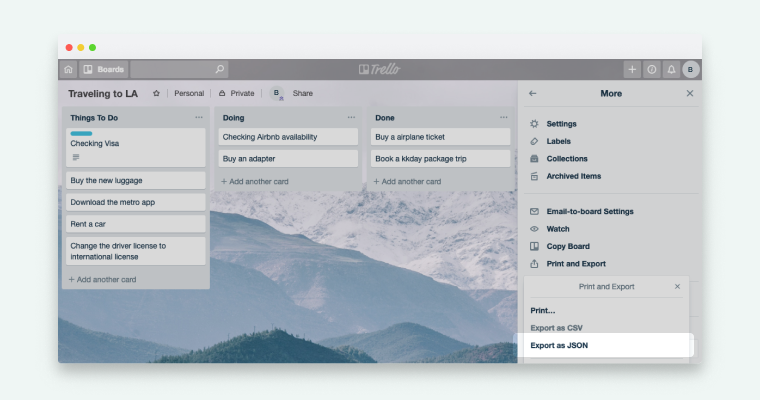
Task: Click description icon on Checking Visa card
Action: (76, 157)
